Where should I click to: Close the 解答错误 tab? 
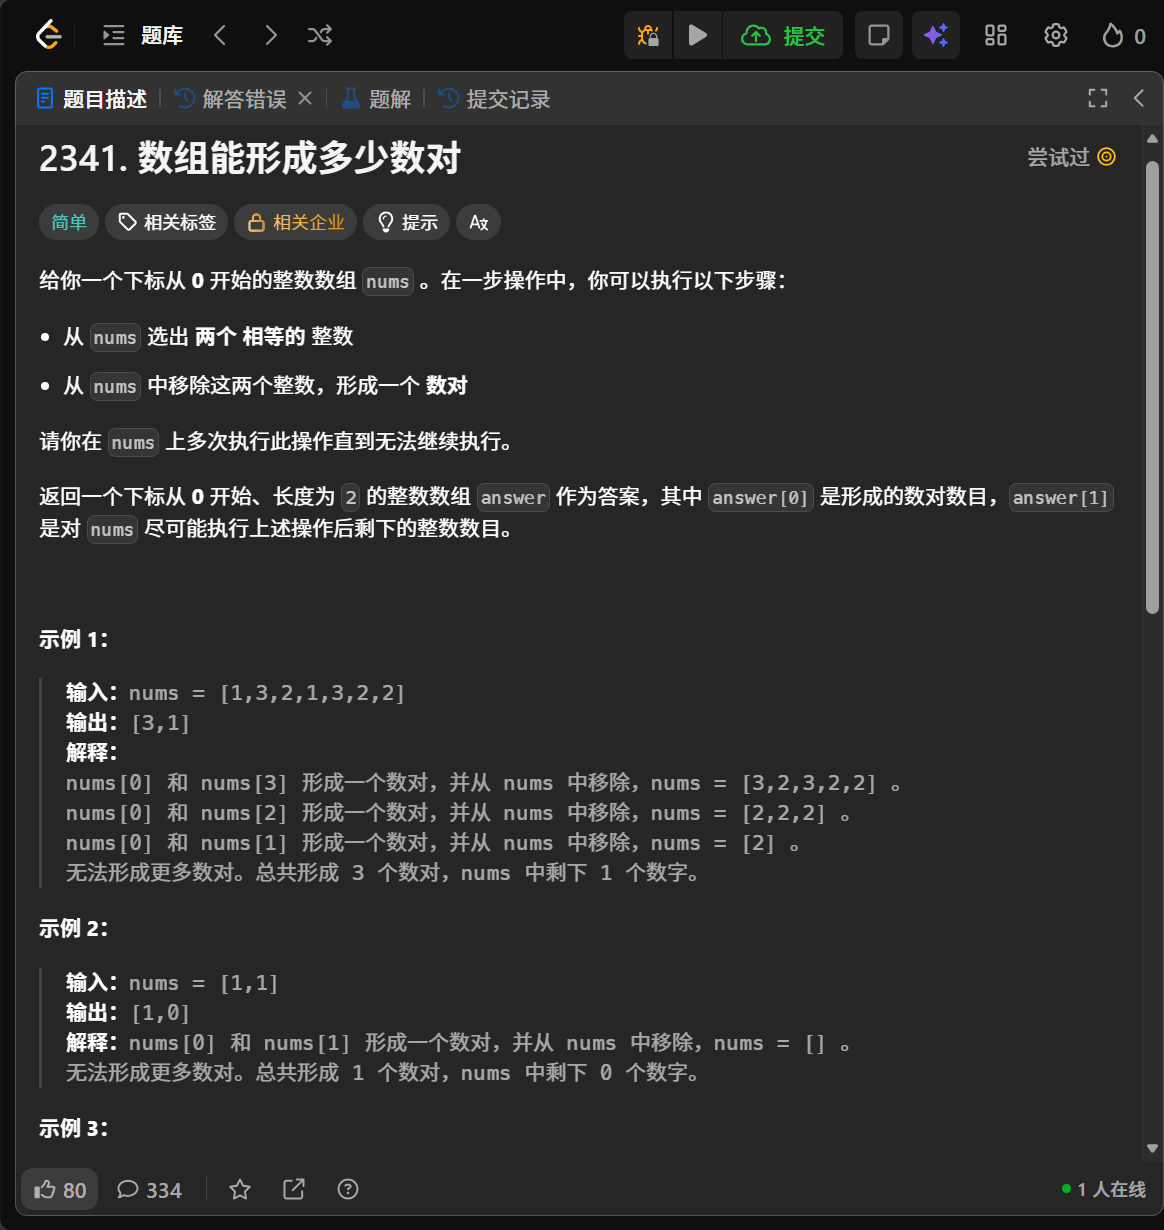(x=305, y=98)
